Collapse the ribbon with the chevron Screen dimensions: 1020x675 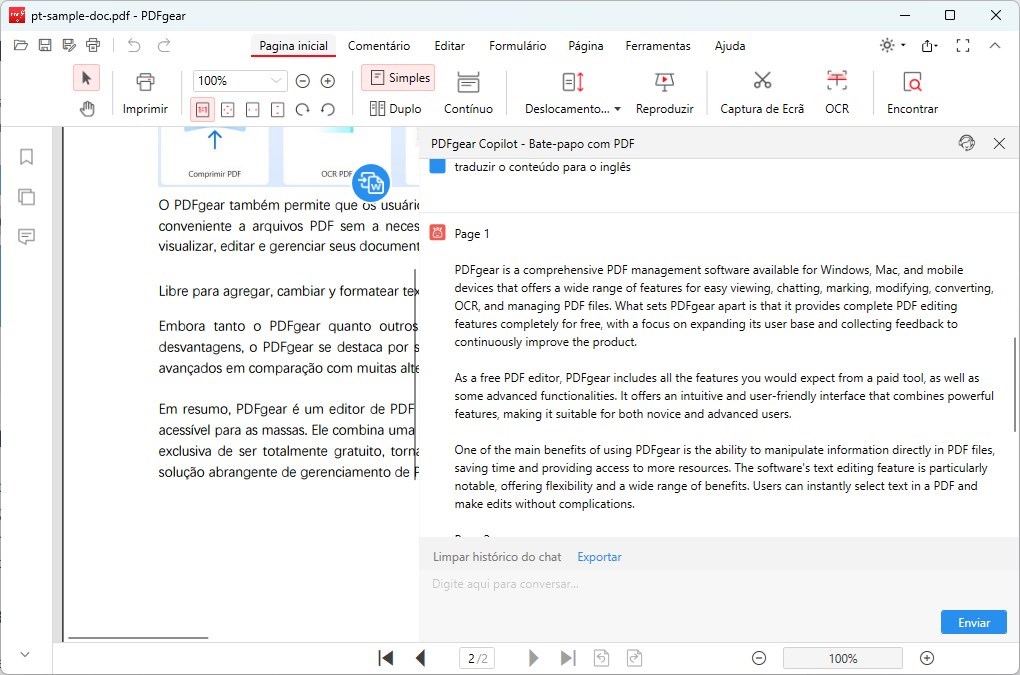[x=995, y=45]
